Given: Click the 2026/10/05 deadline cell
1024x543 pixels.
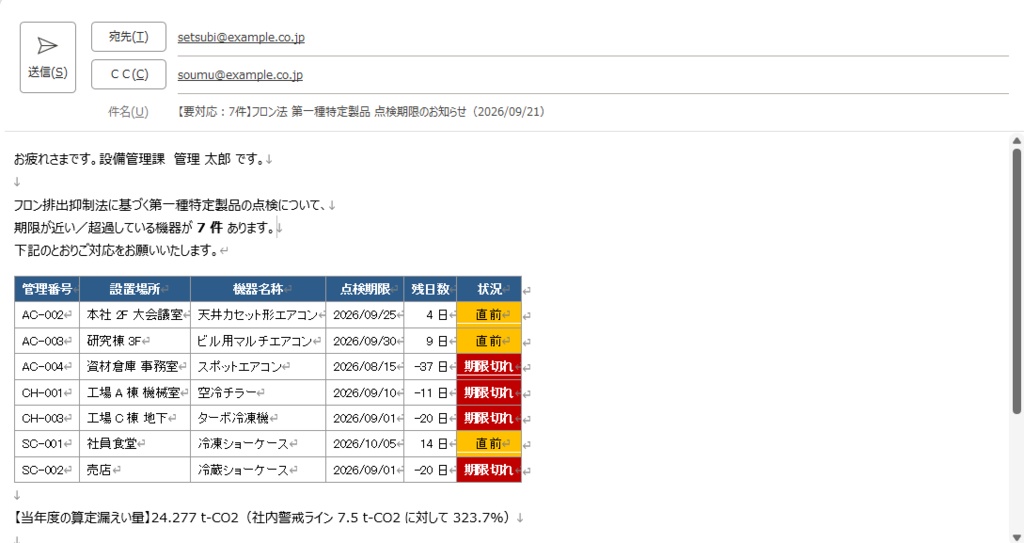Looking at the screenshot, I should point(365,444).
